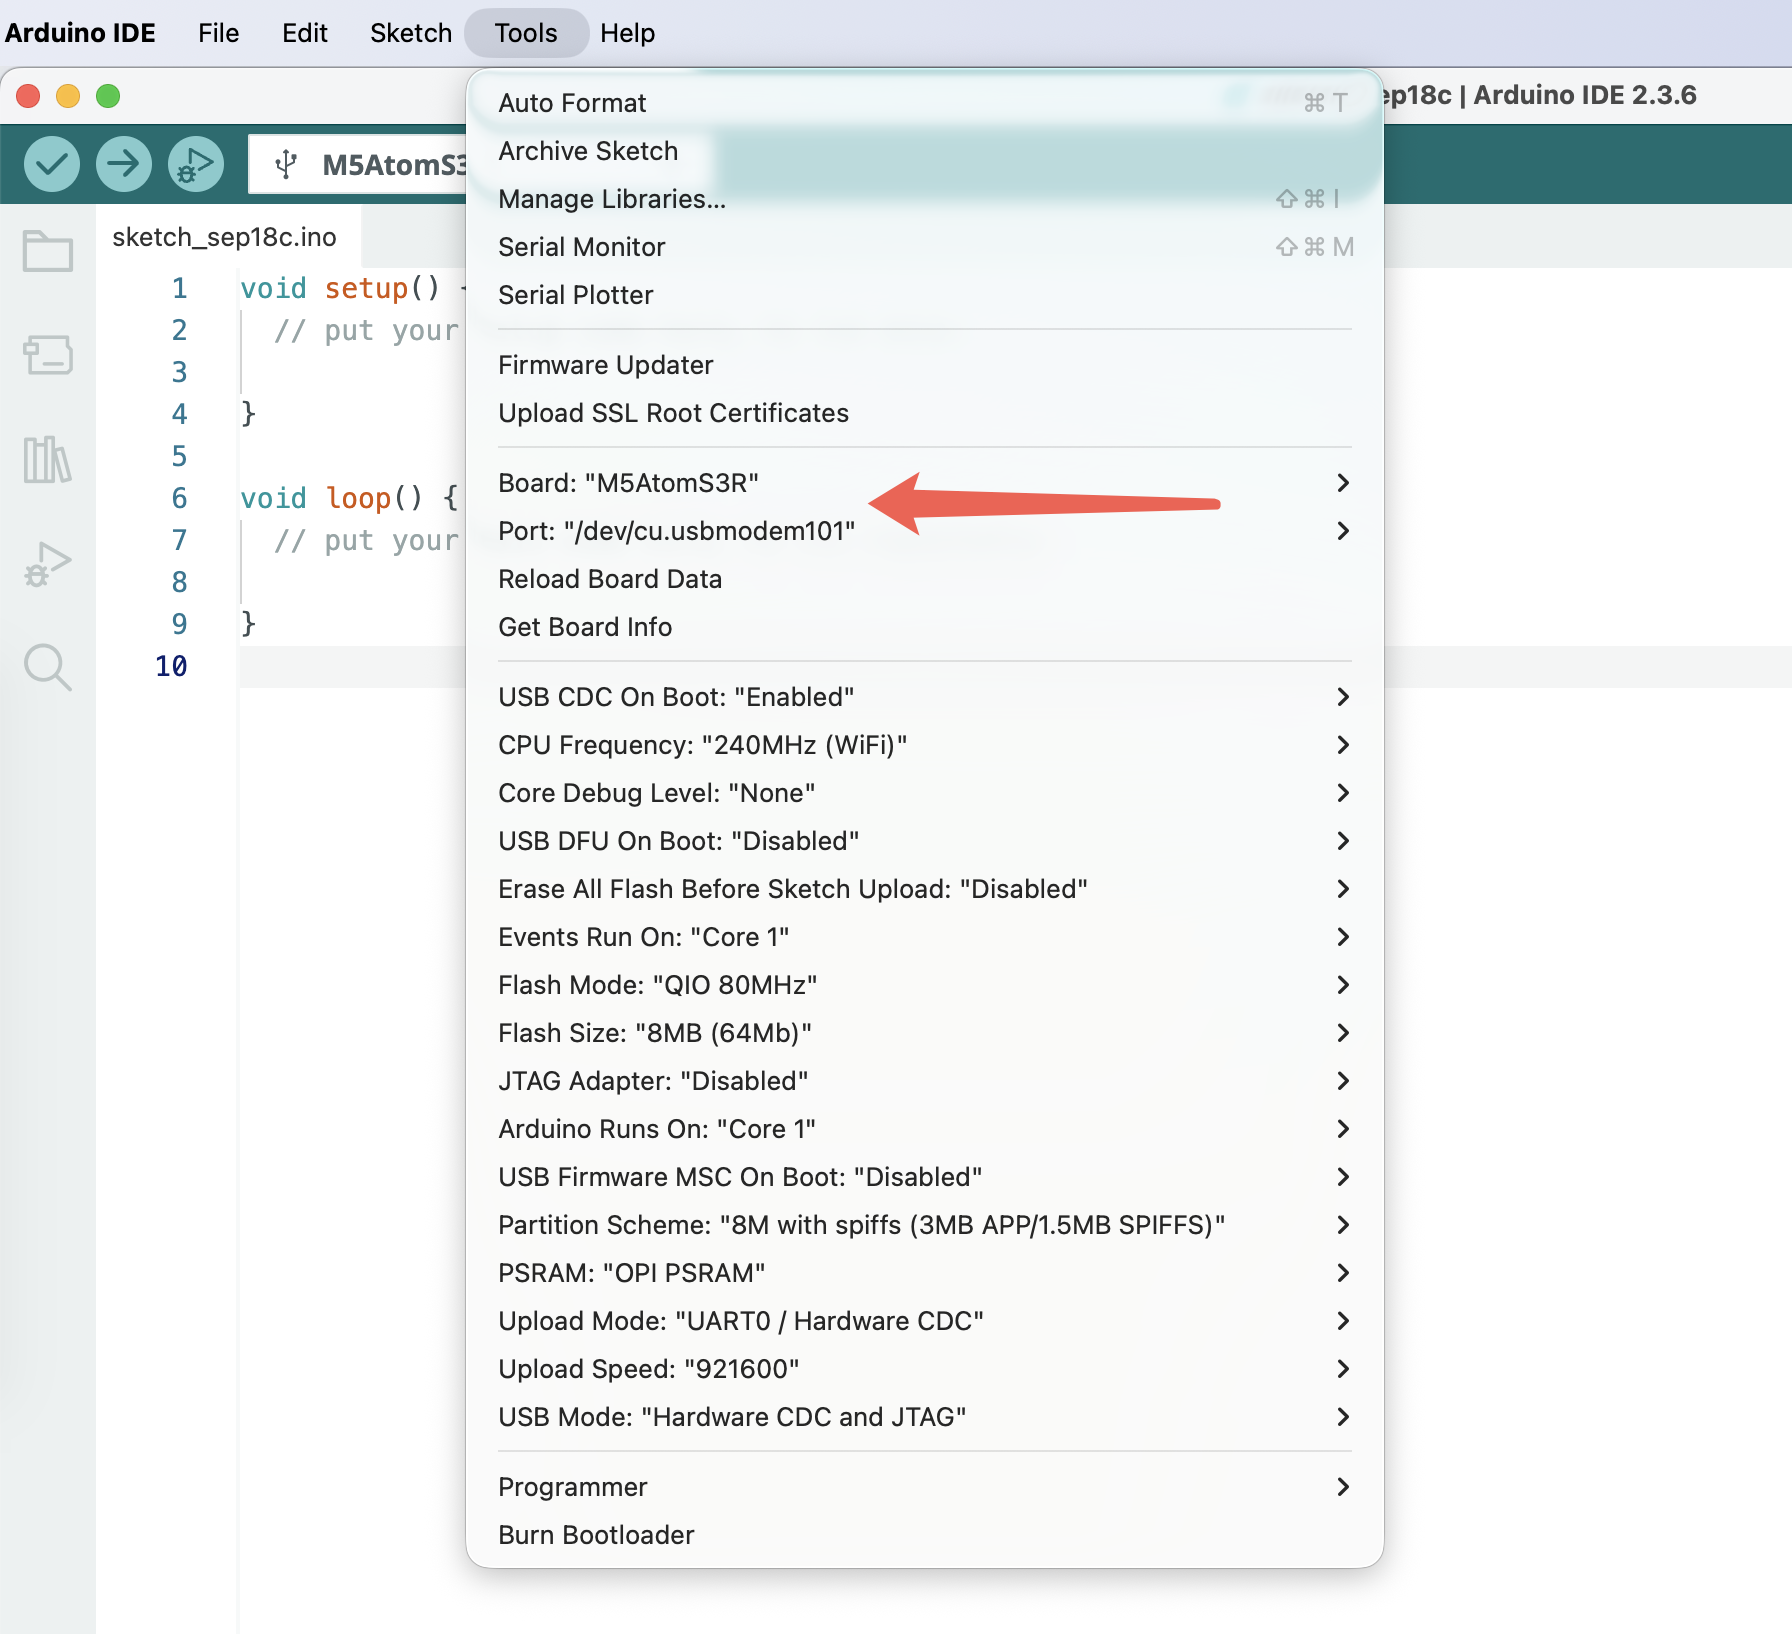The width and height of the screenshot is (1792, 1634).
Task: Open Manage Libraries...
Action: [x=925, y=199]
